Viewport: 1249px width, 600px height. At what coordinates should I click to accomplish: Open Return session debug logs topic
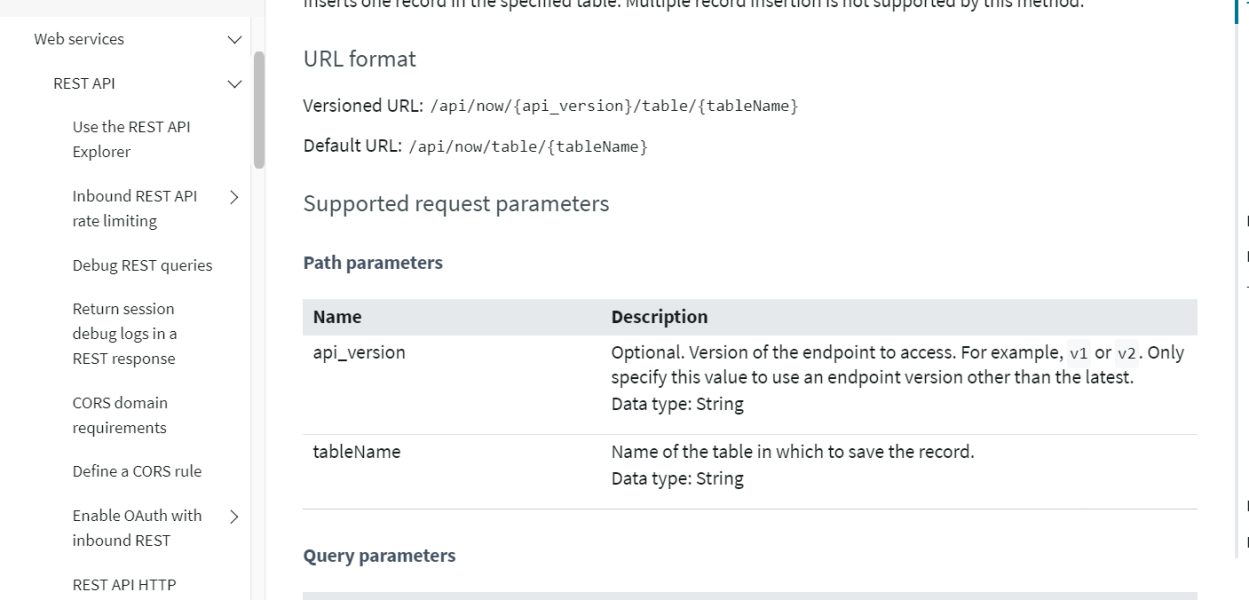(124, 334)
